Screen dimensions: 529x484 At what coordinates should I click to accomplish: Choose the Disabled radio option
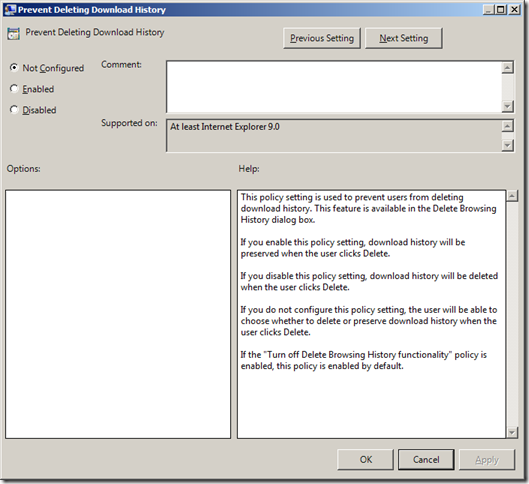point(14,110)
